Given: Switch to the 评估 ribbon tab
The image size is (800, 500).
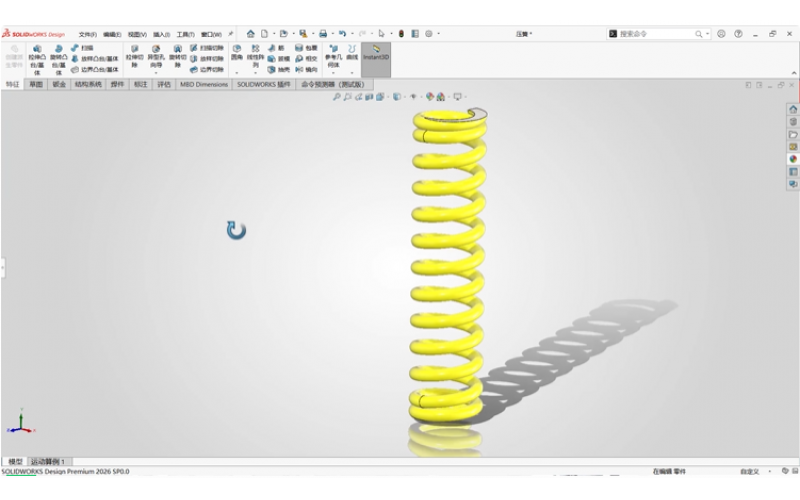Looking at the screenshot, I should point(164,84).
